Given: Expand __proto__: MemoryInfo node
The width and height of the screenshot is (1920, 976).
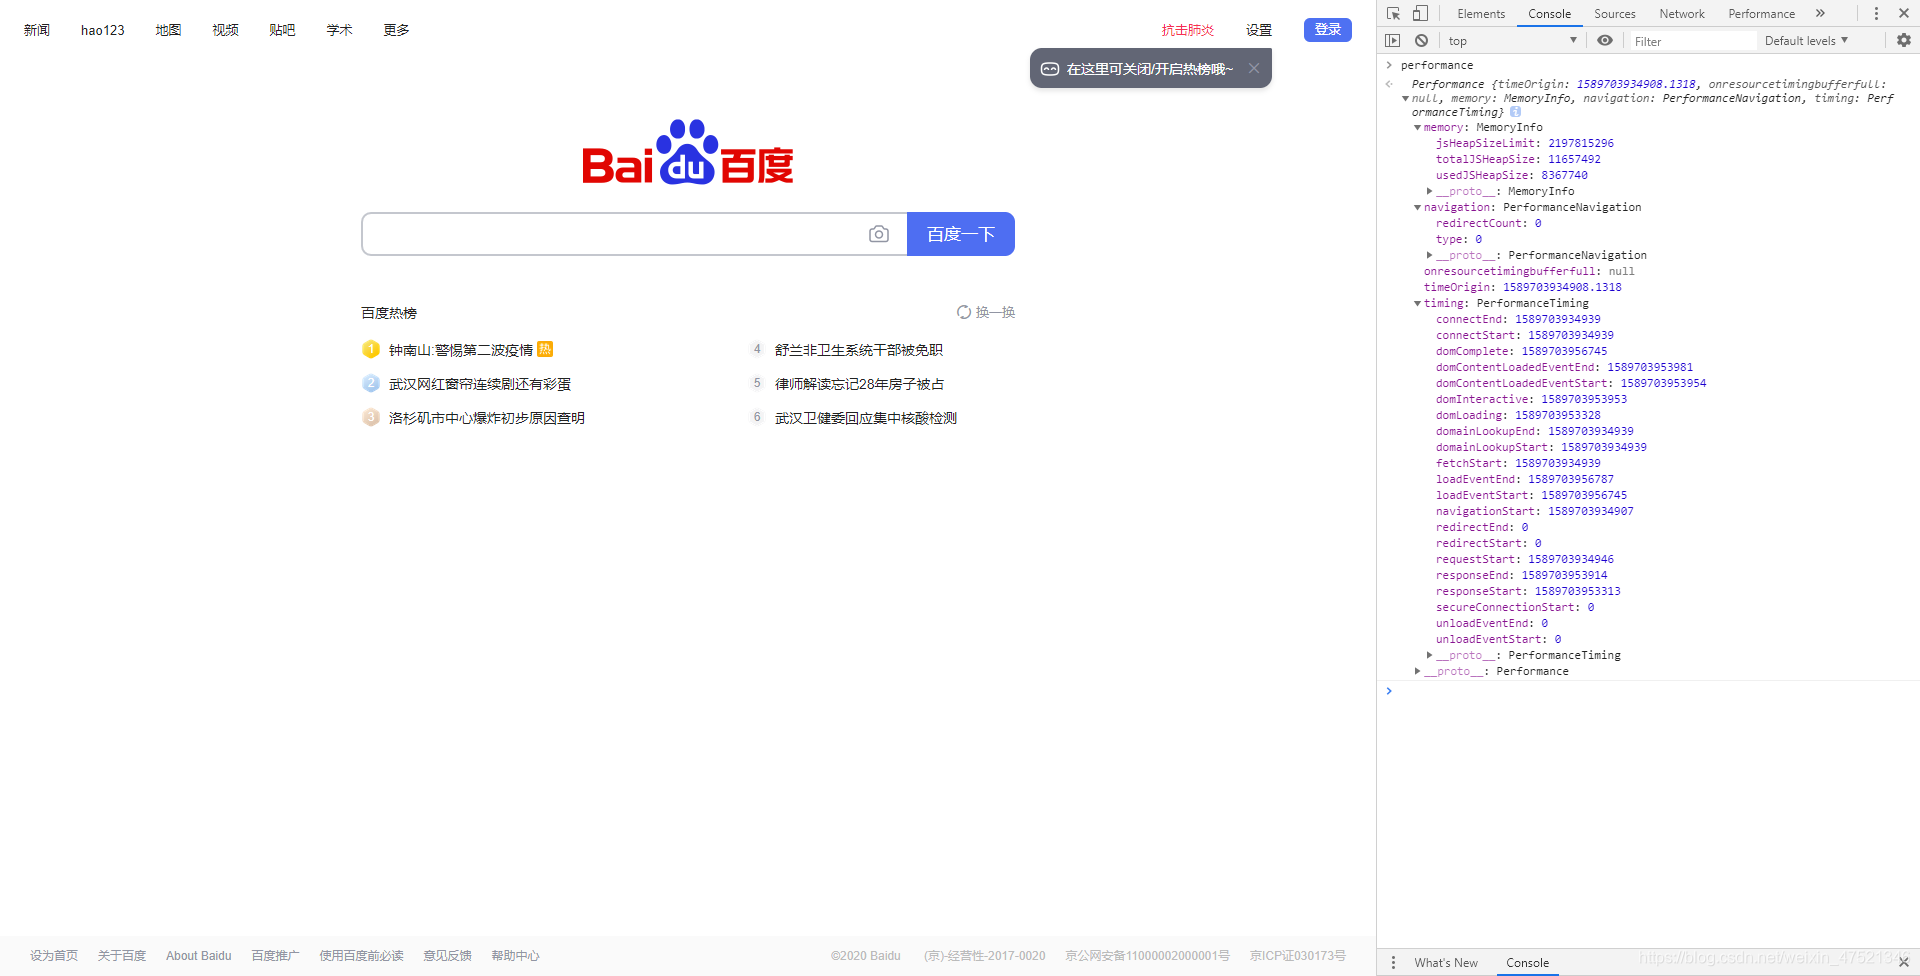Looking at the screenshot, I should (x=1429, y=191).
